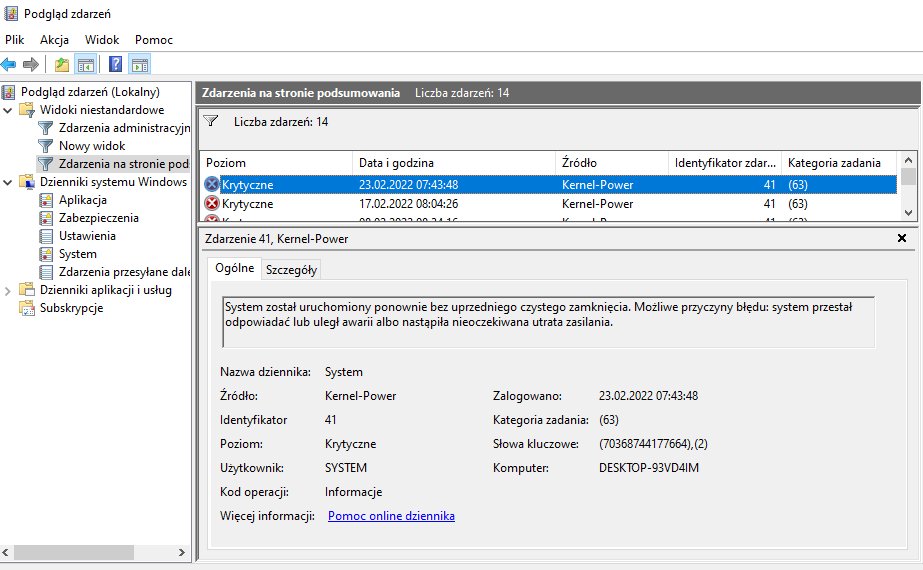923x570 pixels.
Task: Select the System log in the tree
Action: pos(77,254)
